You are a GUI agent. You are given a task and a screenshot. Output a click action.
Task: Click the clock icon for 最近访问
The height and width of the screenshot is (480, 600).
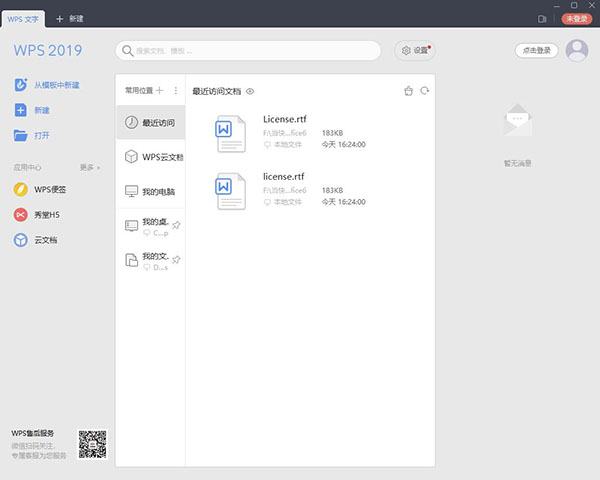tap(131, 122)
